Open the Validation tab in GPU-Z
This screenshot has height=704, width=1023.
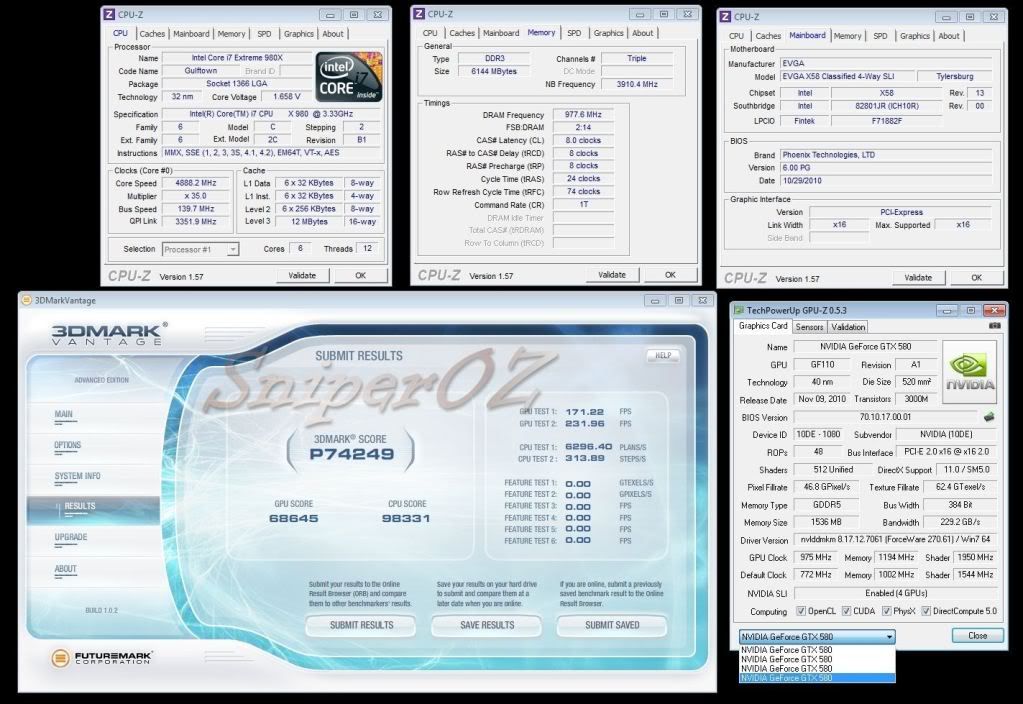pos(848,327)
